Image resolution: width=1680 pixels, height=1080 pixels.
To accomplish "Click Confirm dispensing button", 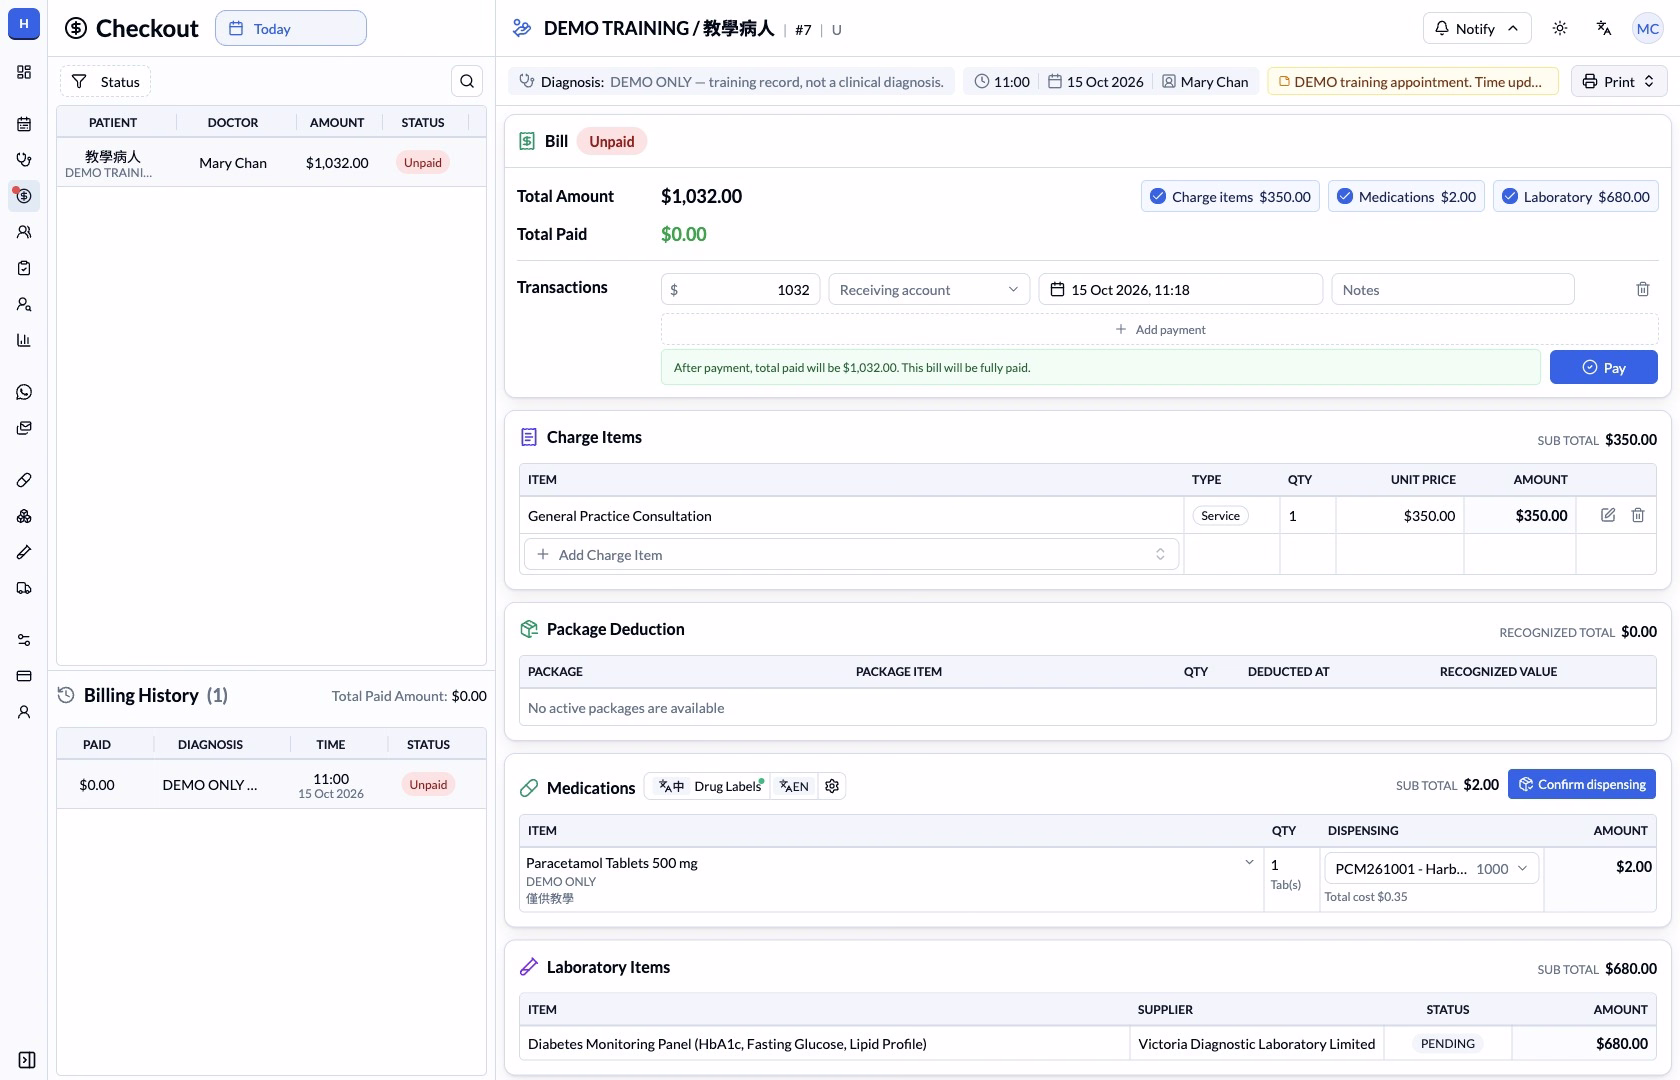I will (1582, 784).
